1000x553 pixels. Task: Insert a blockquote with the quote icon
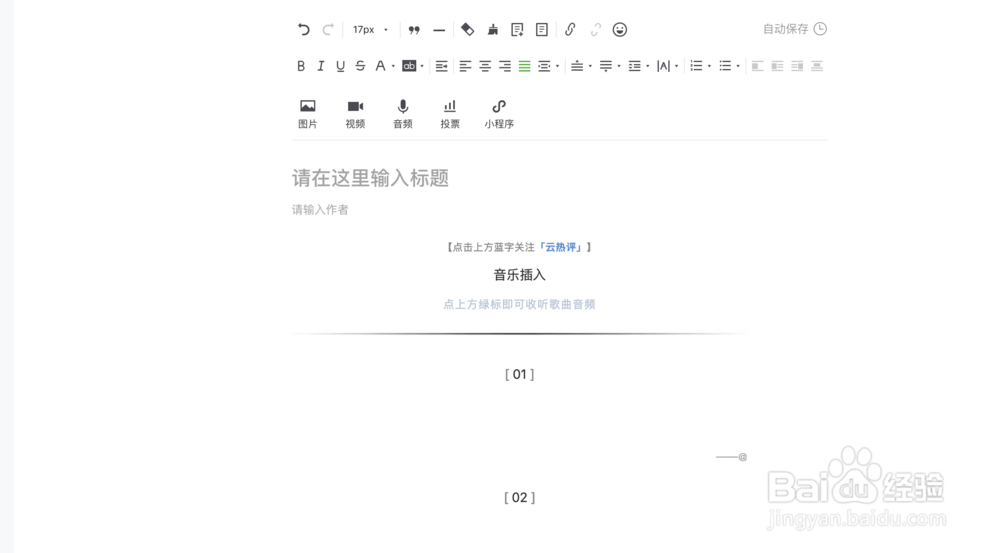click(x=414, y=30)
